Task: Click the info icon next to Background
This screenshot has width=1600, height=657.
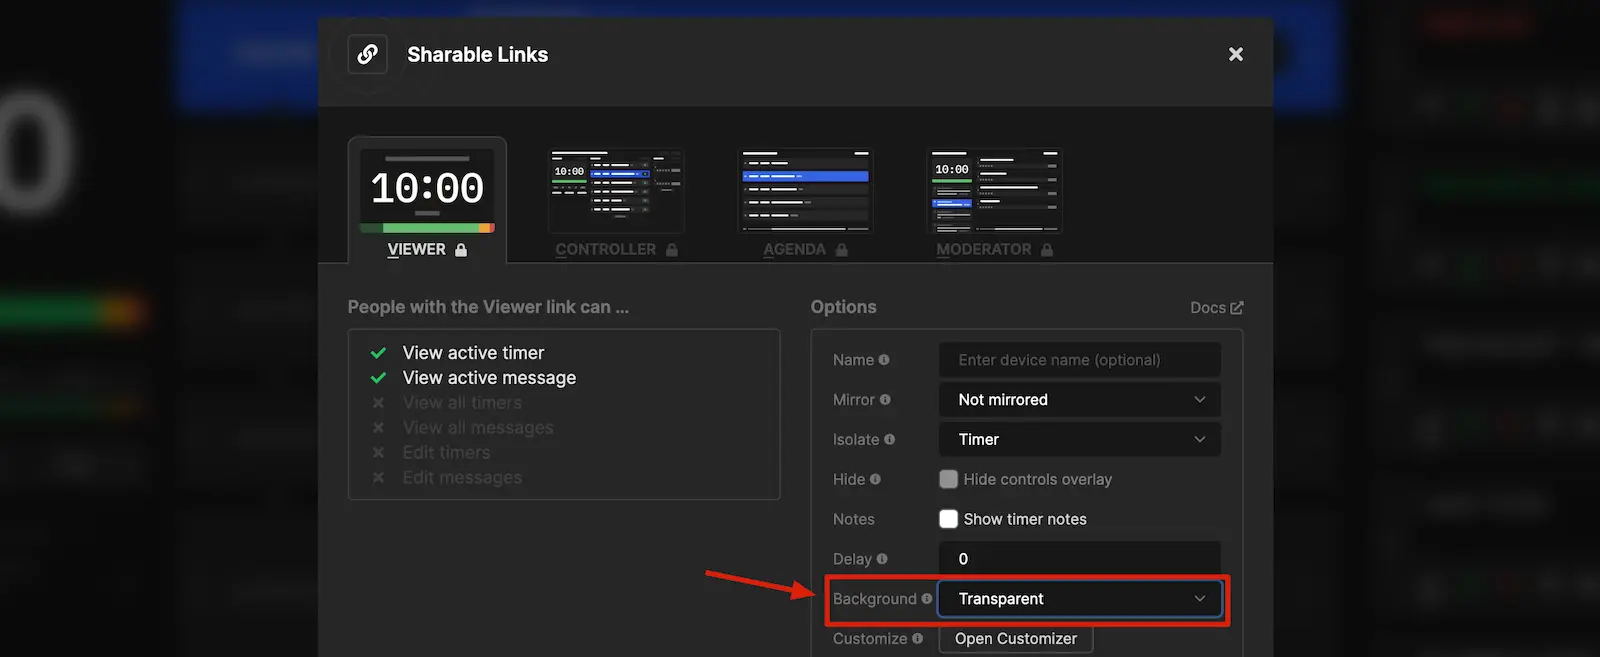Action: point(927,599)
